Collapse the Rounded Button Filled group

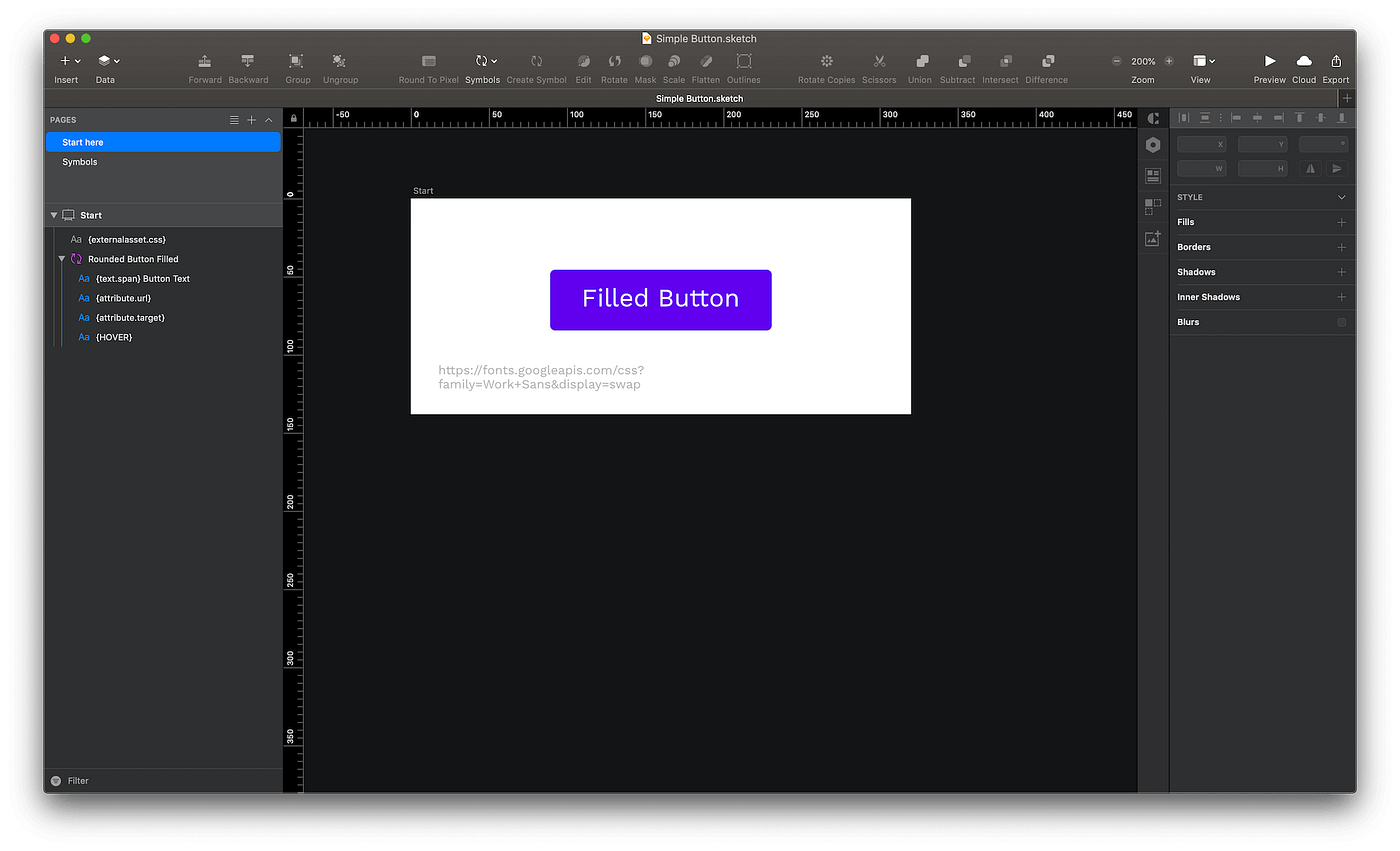pyautogui.click(x=61, y=258)
